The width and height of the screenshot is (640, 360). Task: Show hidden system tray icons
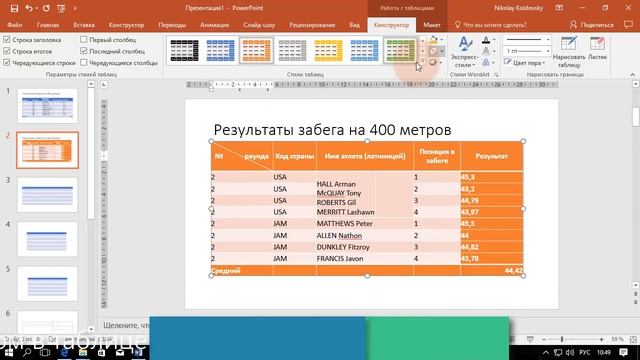click(x=546, y=352)
